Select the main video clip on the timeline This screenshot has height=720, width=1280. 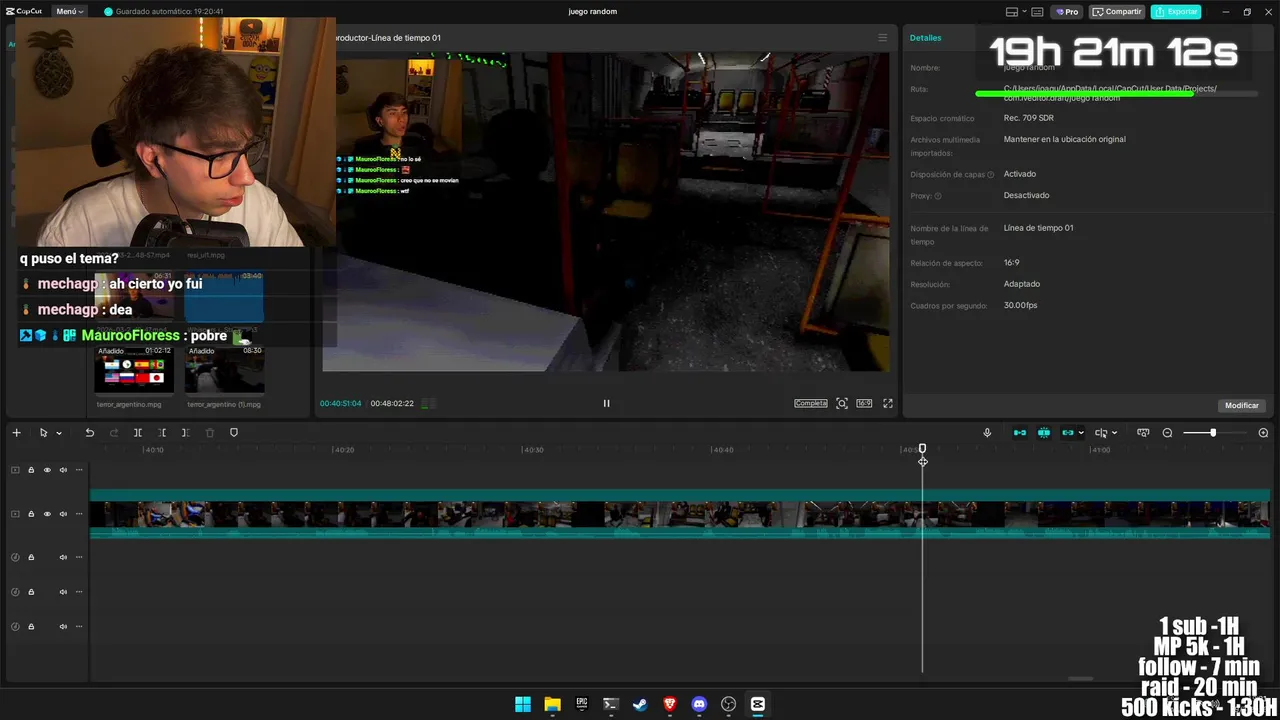pos(680,515)
